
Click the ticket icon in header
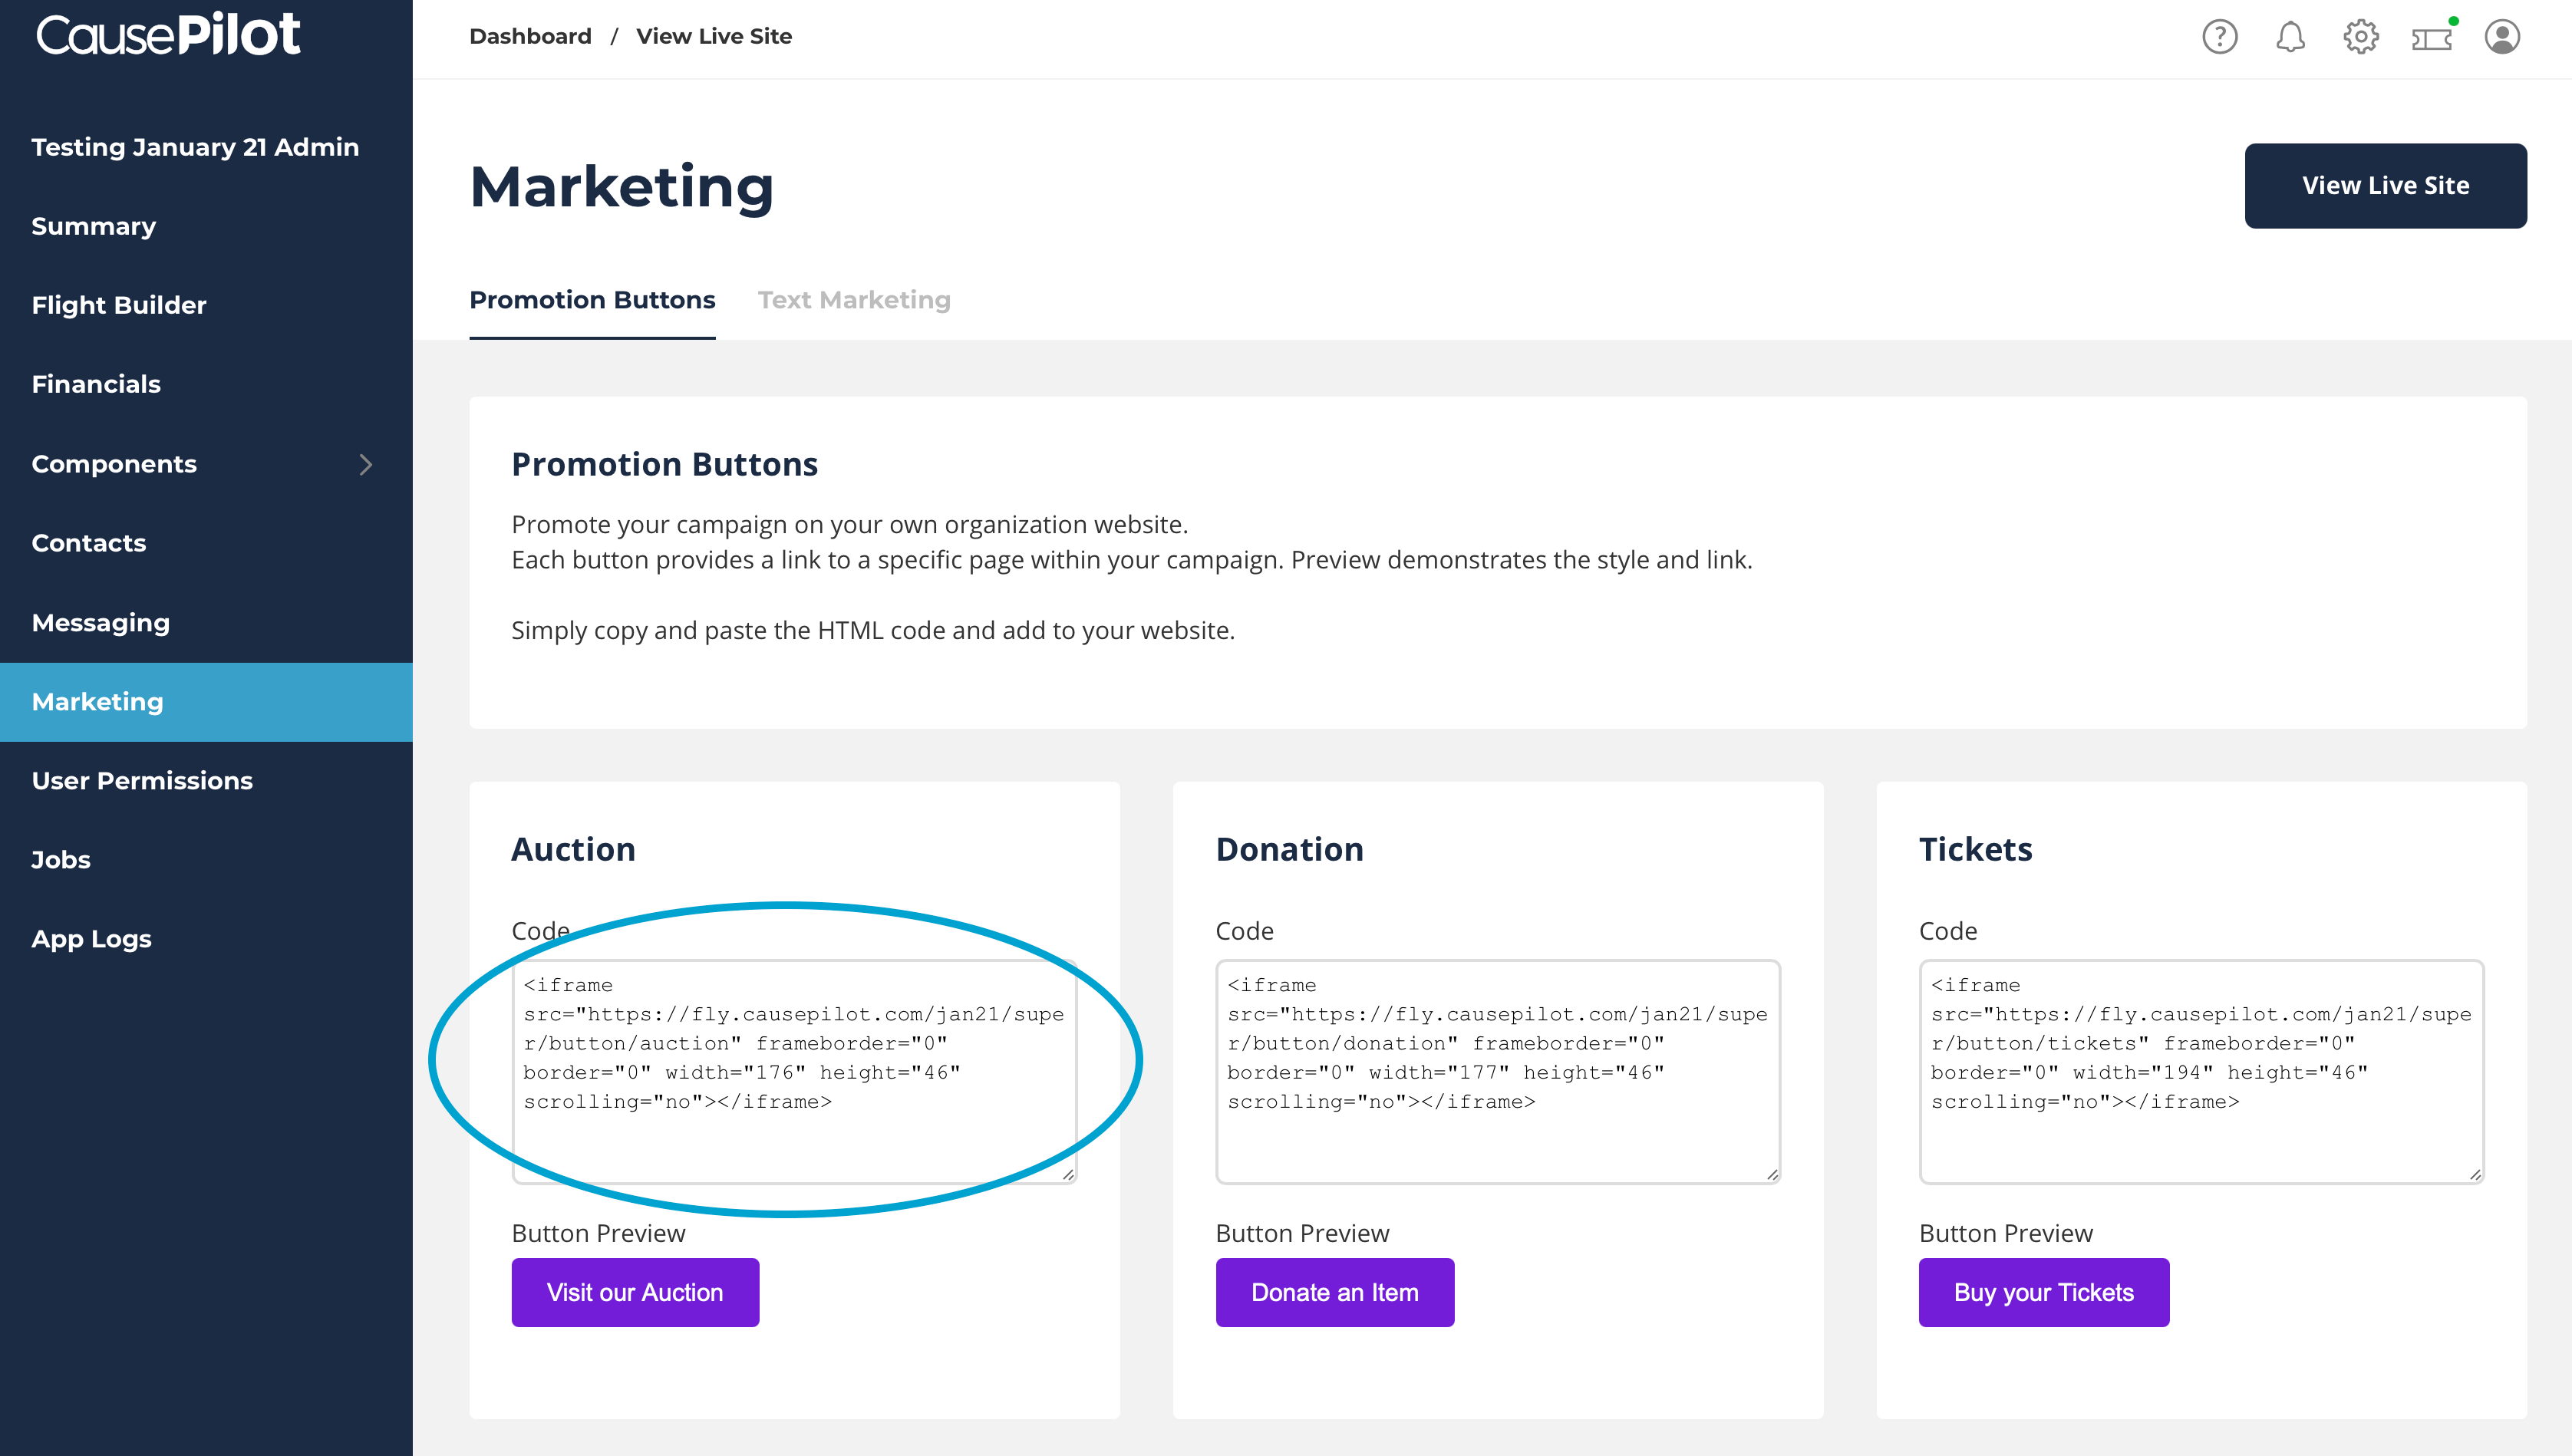(2431, 38)
